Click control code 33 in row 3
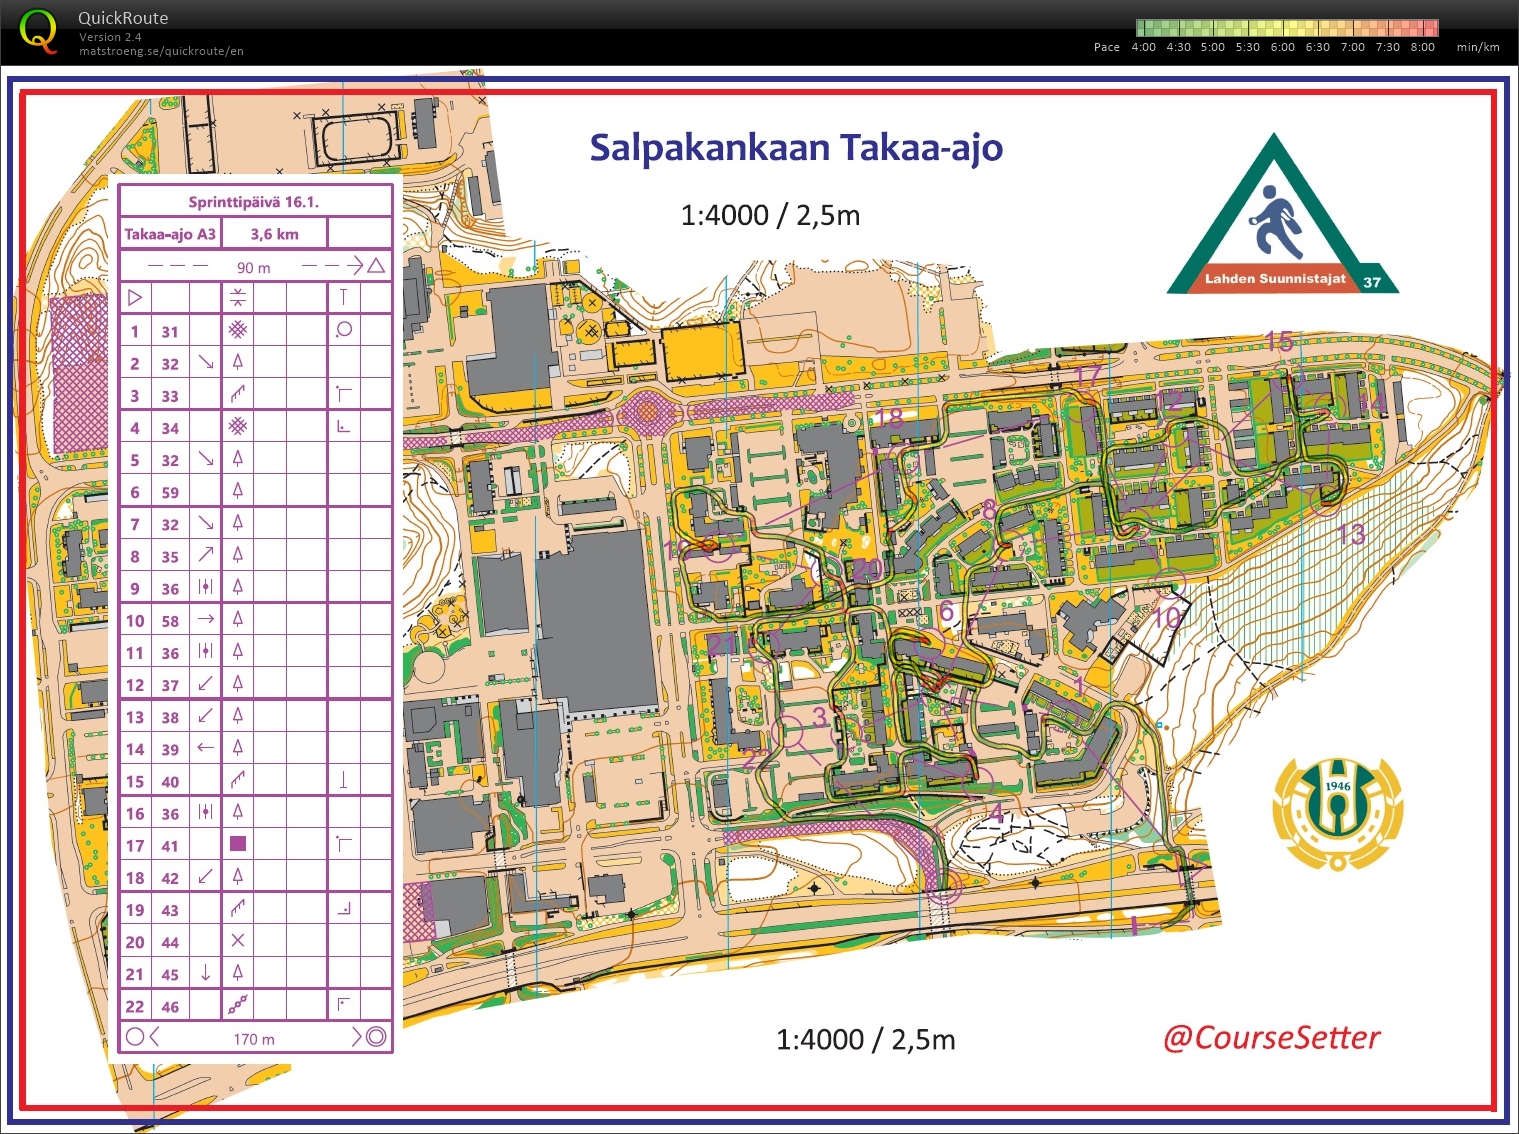The image size is (1519, 1134). pos(170,396)
